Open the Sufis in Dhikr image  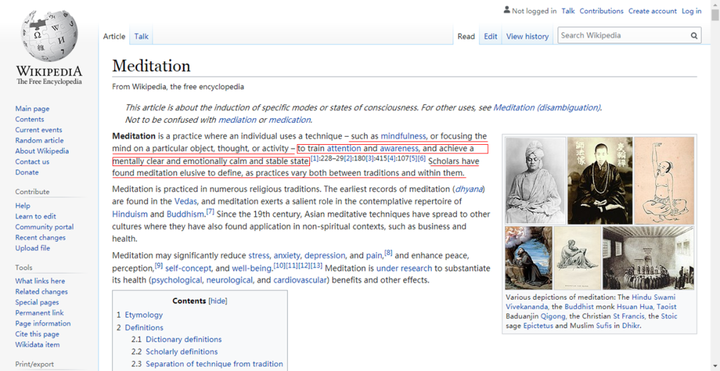(648, 258)
